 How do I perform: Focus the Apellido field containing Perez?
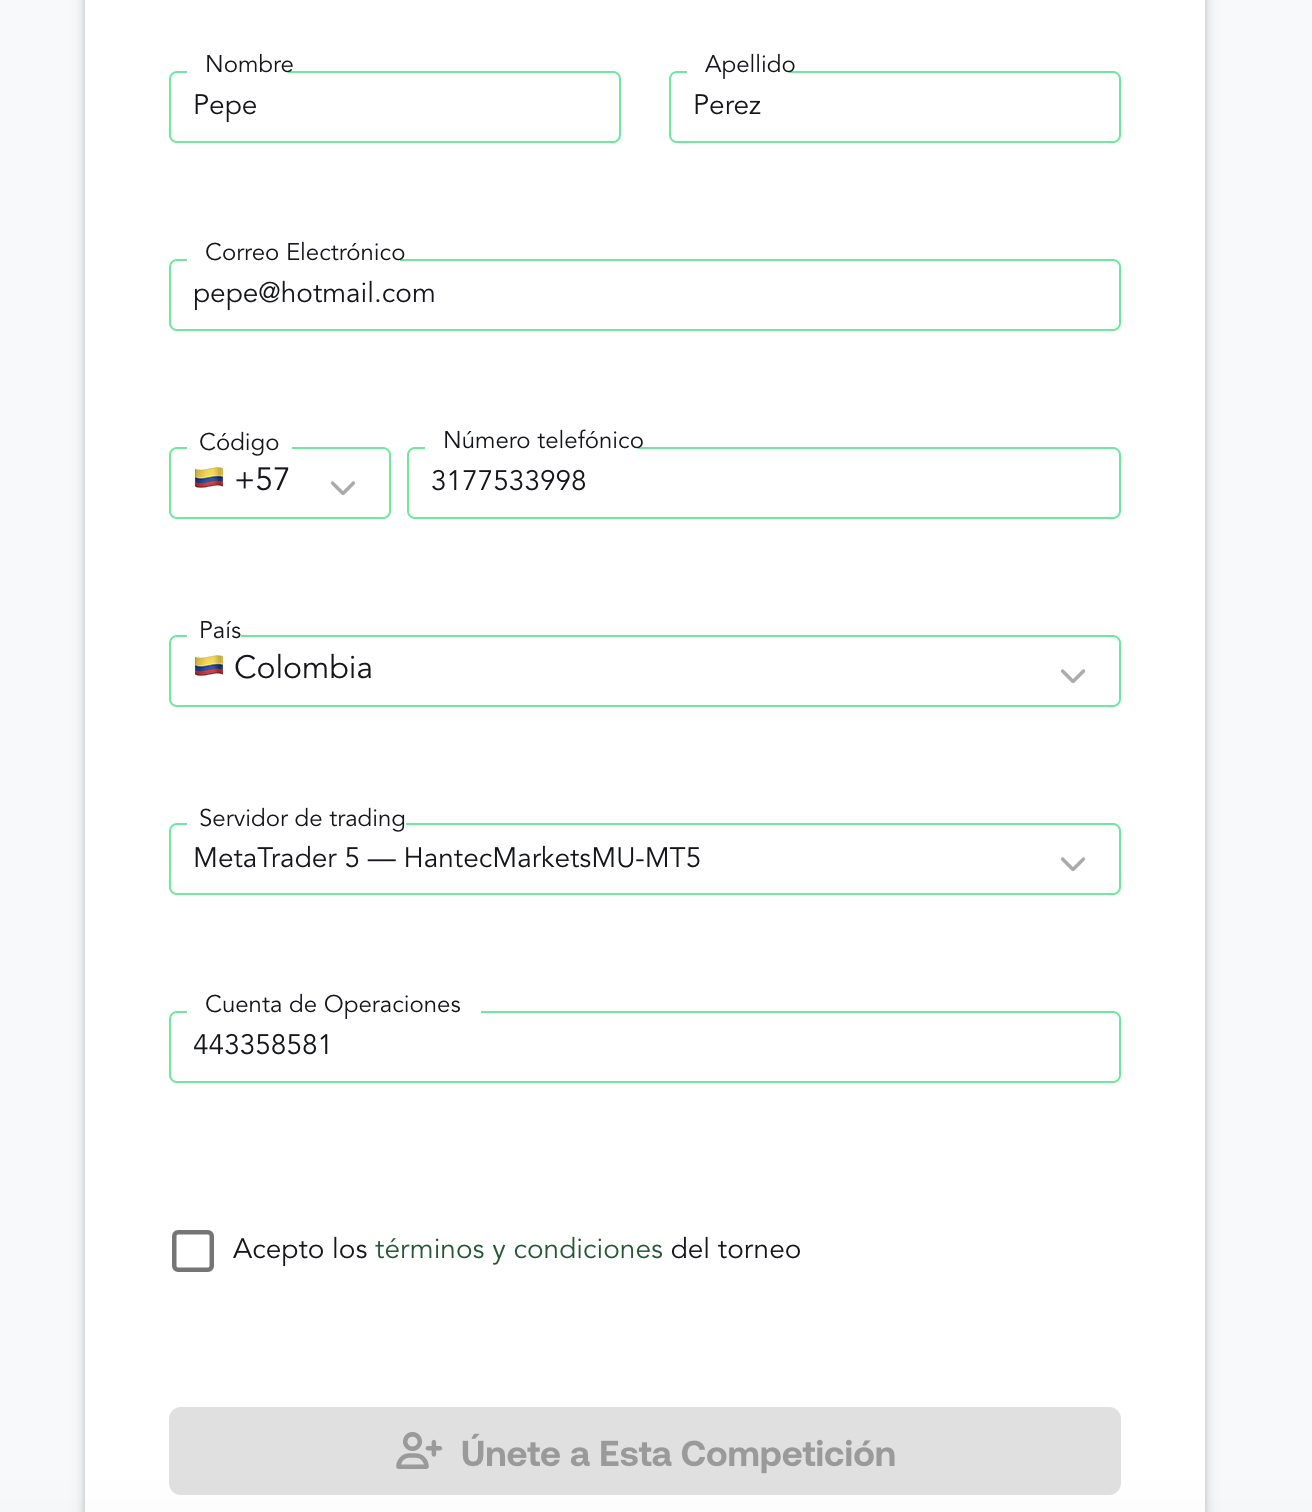[895, 107]
